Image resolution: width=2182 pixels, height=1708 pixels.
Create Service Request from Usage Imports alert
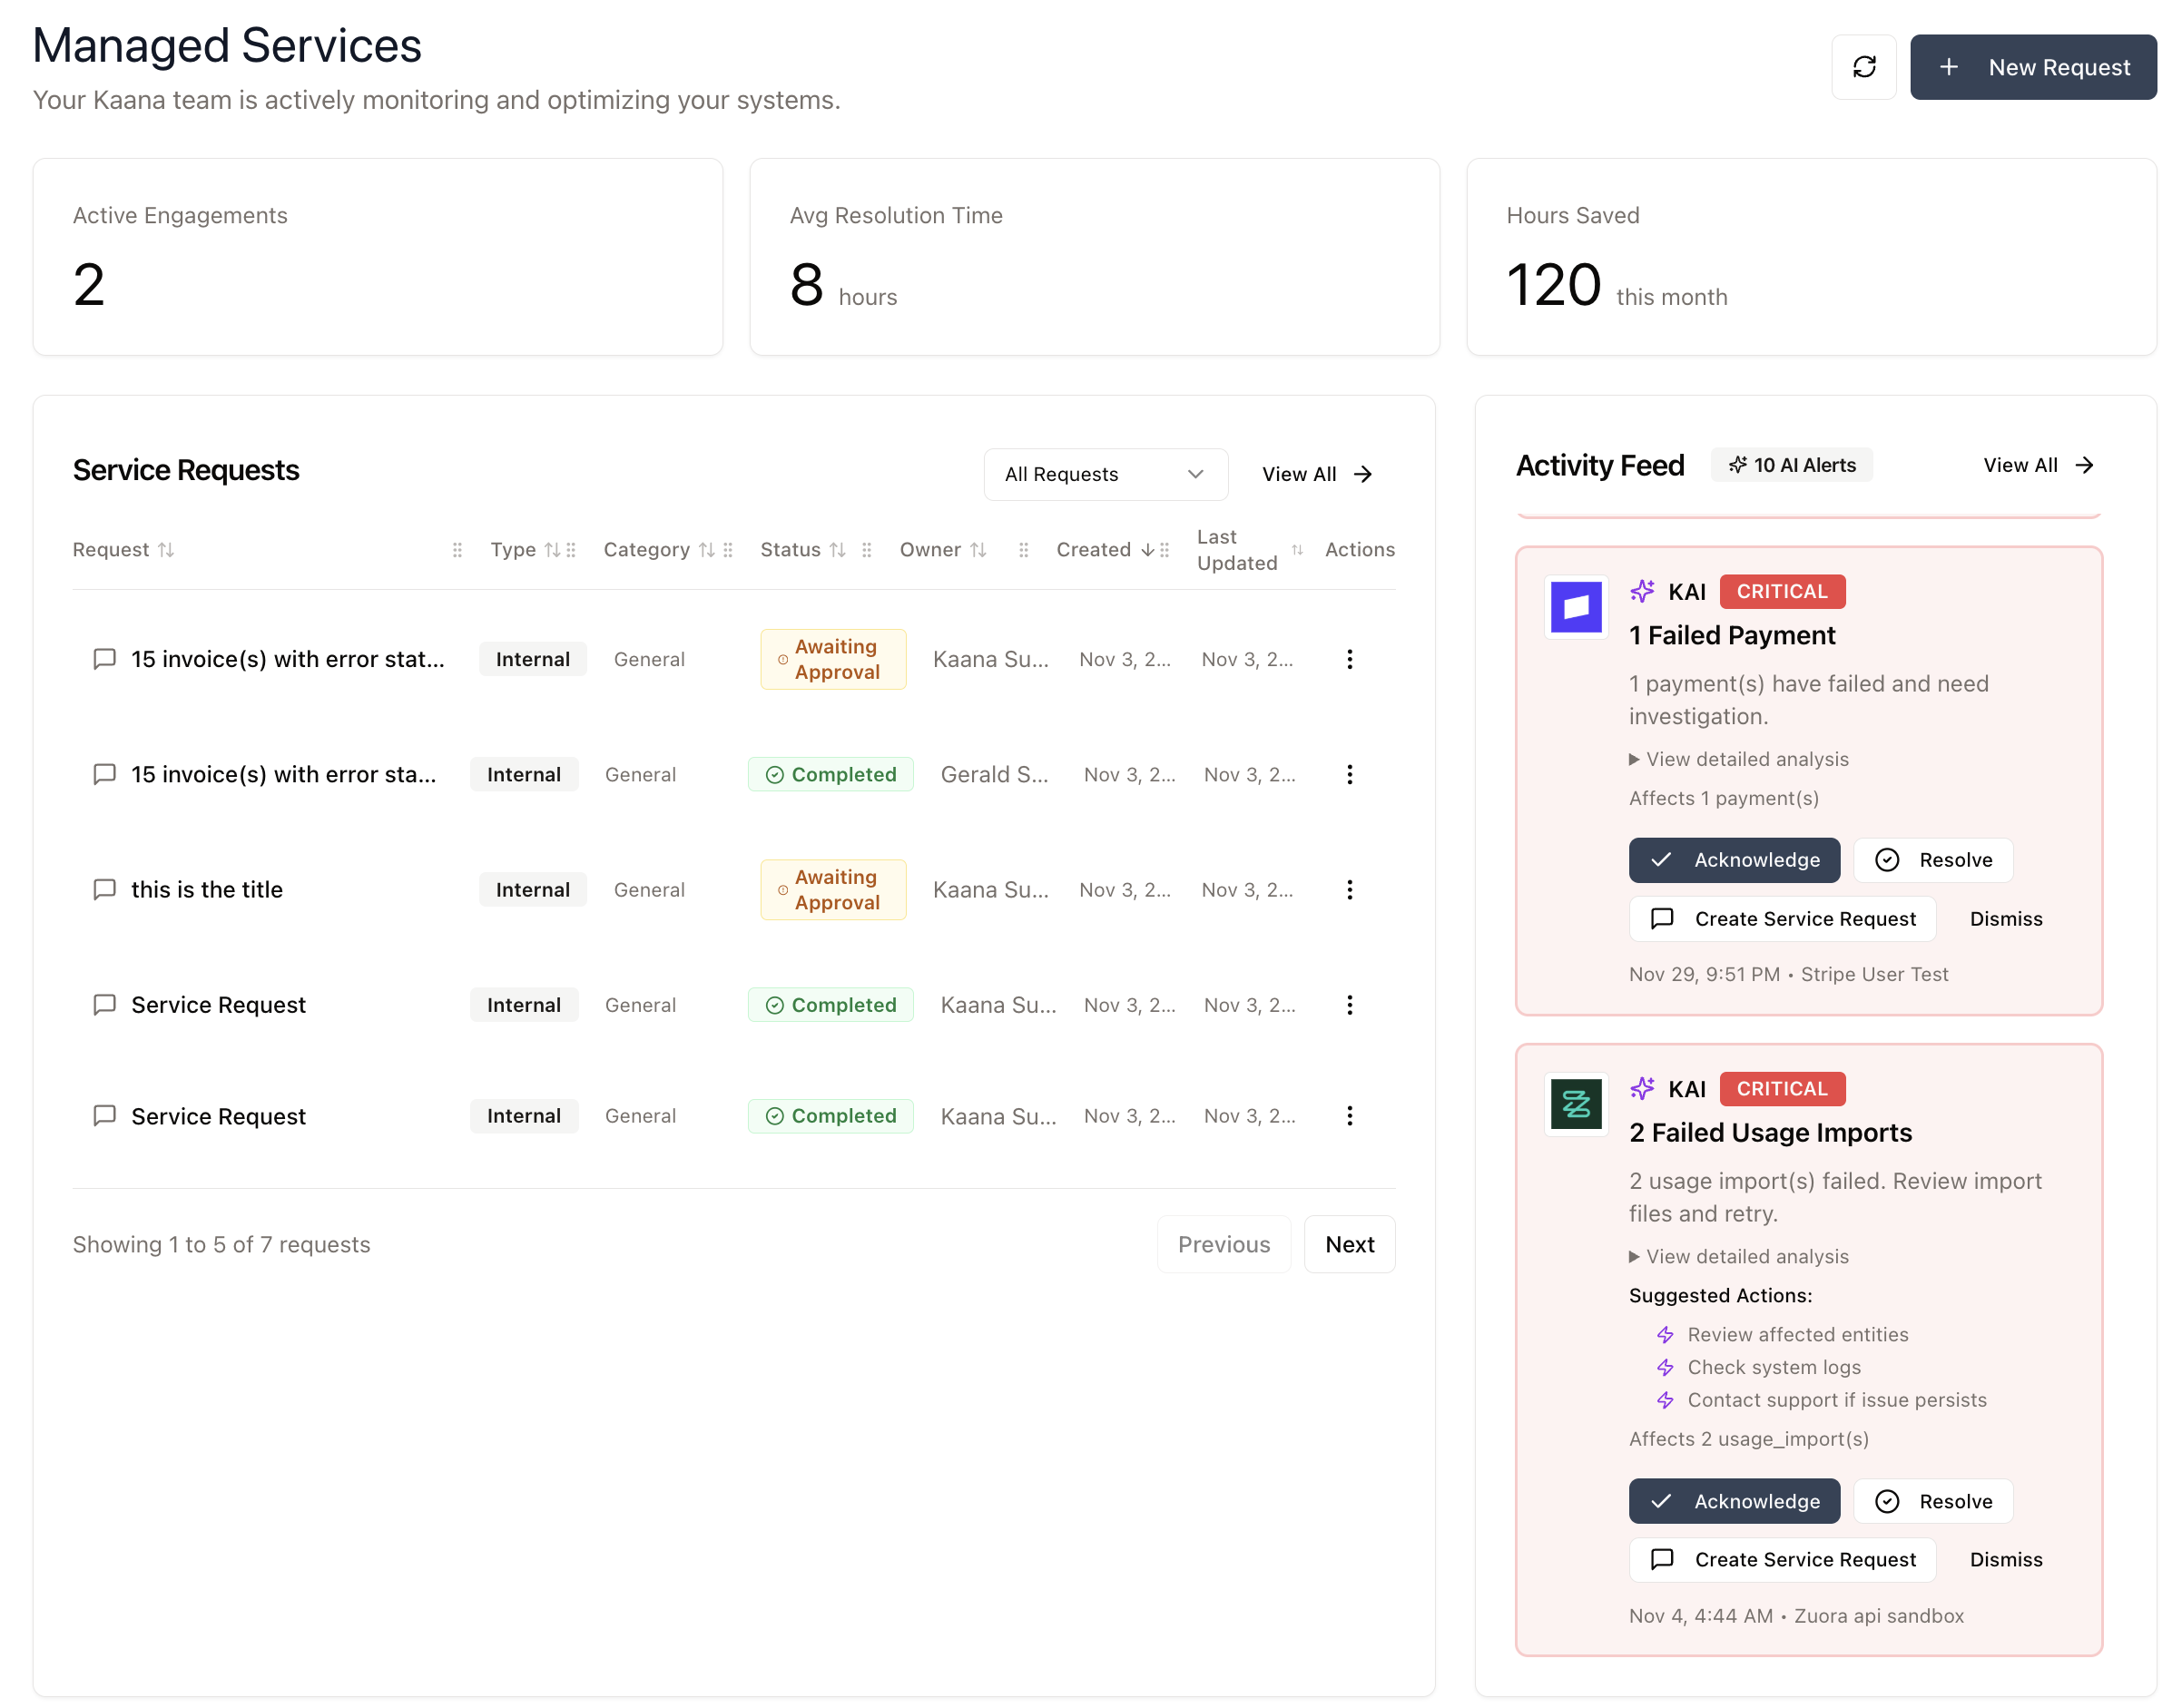coord(1782,1559)
